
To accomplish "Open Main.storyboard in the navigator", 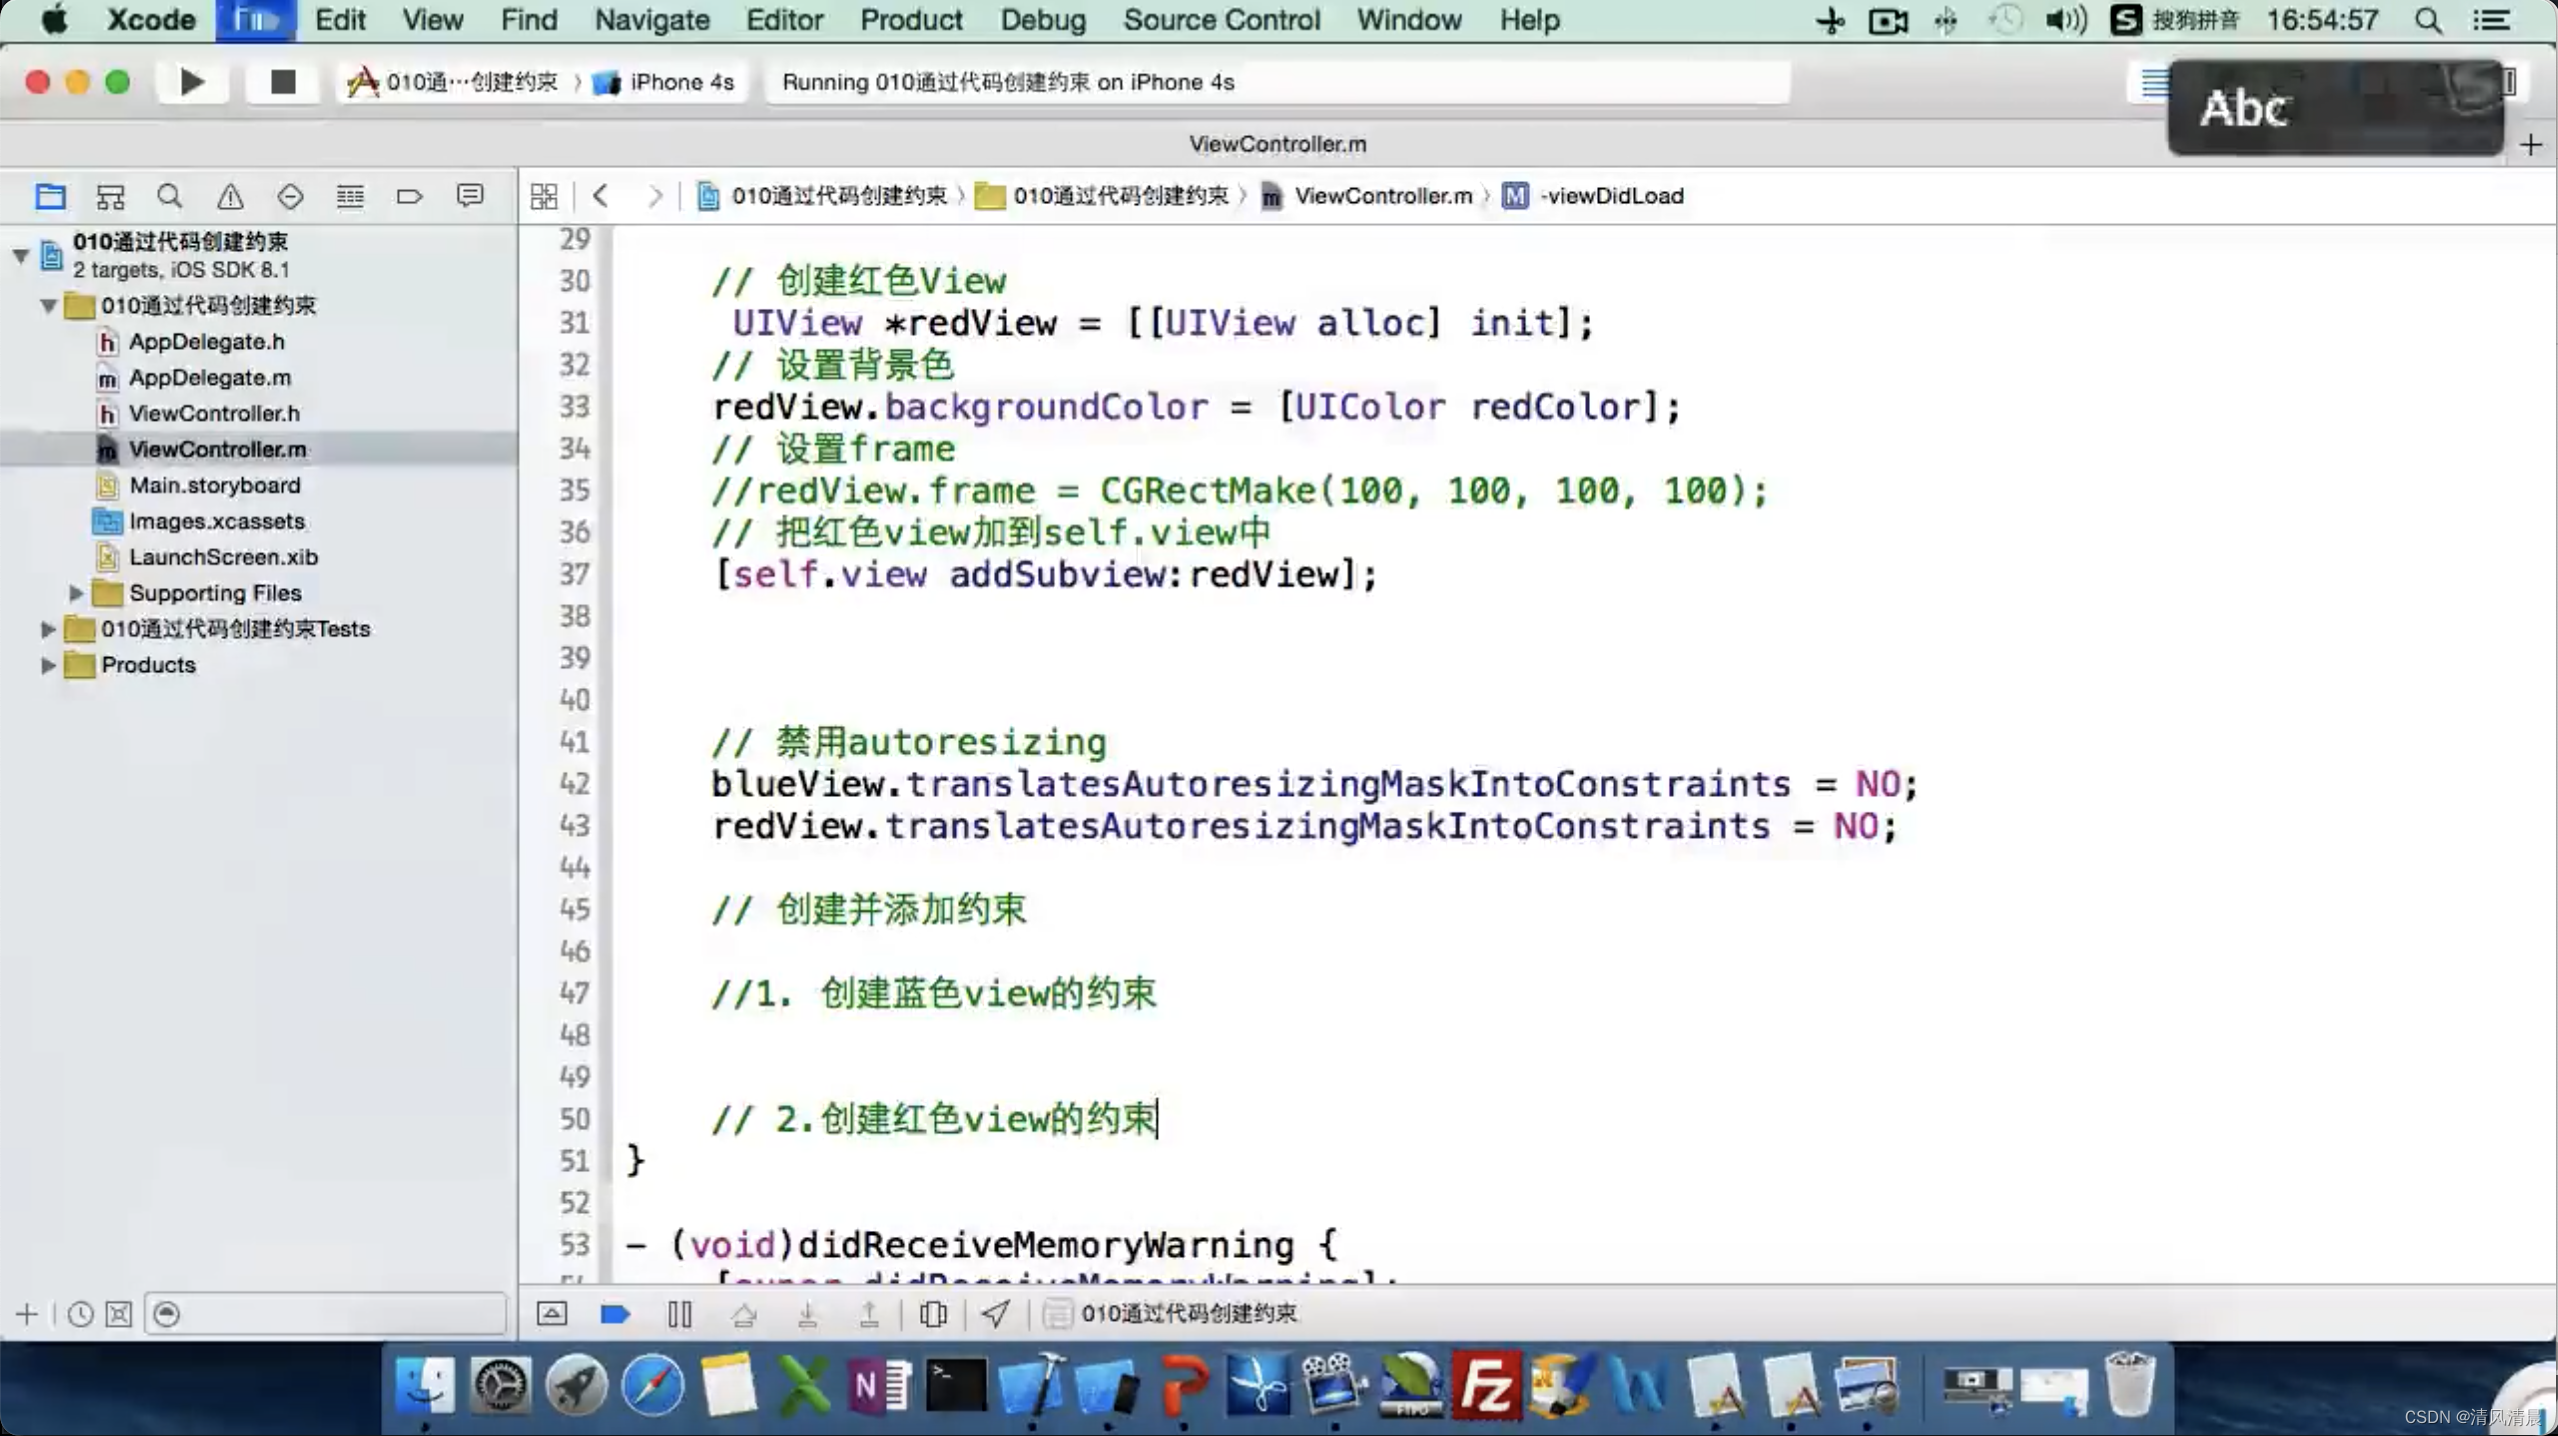I will pos(214,485).
